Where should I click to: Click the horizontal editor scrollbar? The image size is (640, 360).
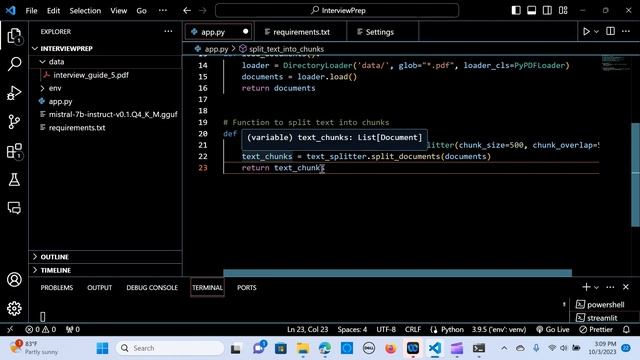click(397, 273)
